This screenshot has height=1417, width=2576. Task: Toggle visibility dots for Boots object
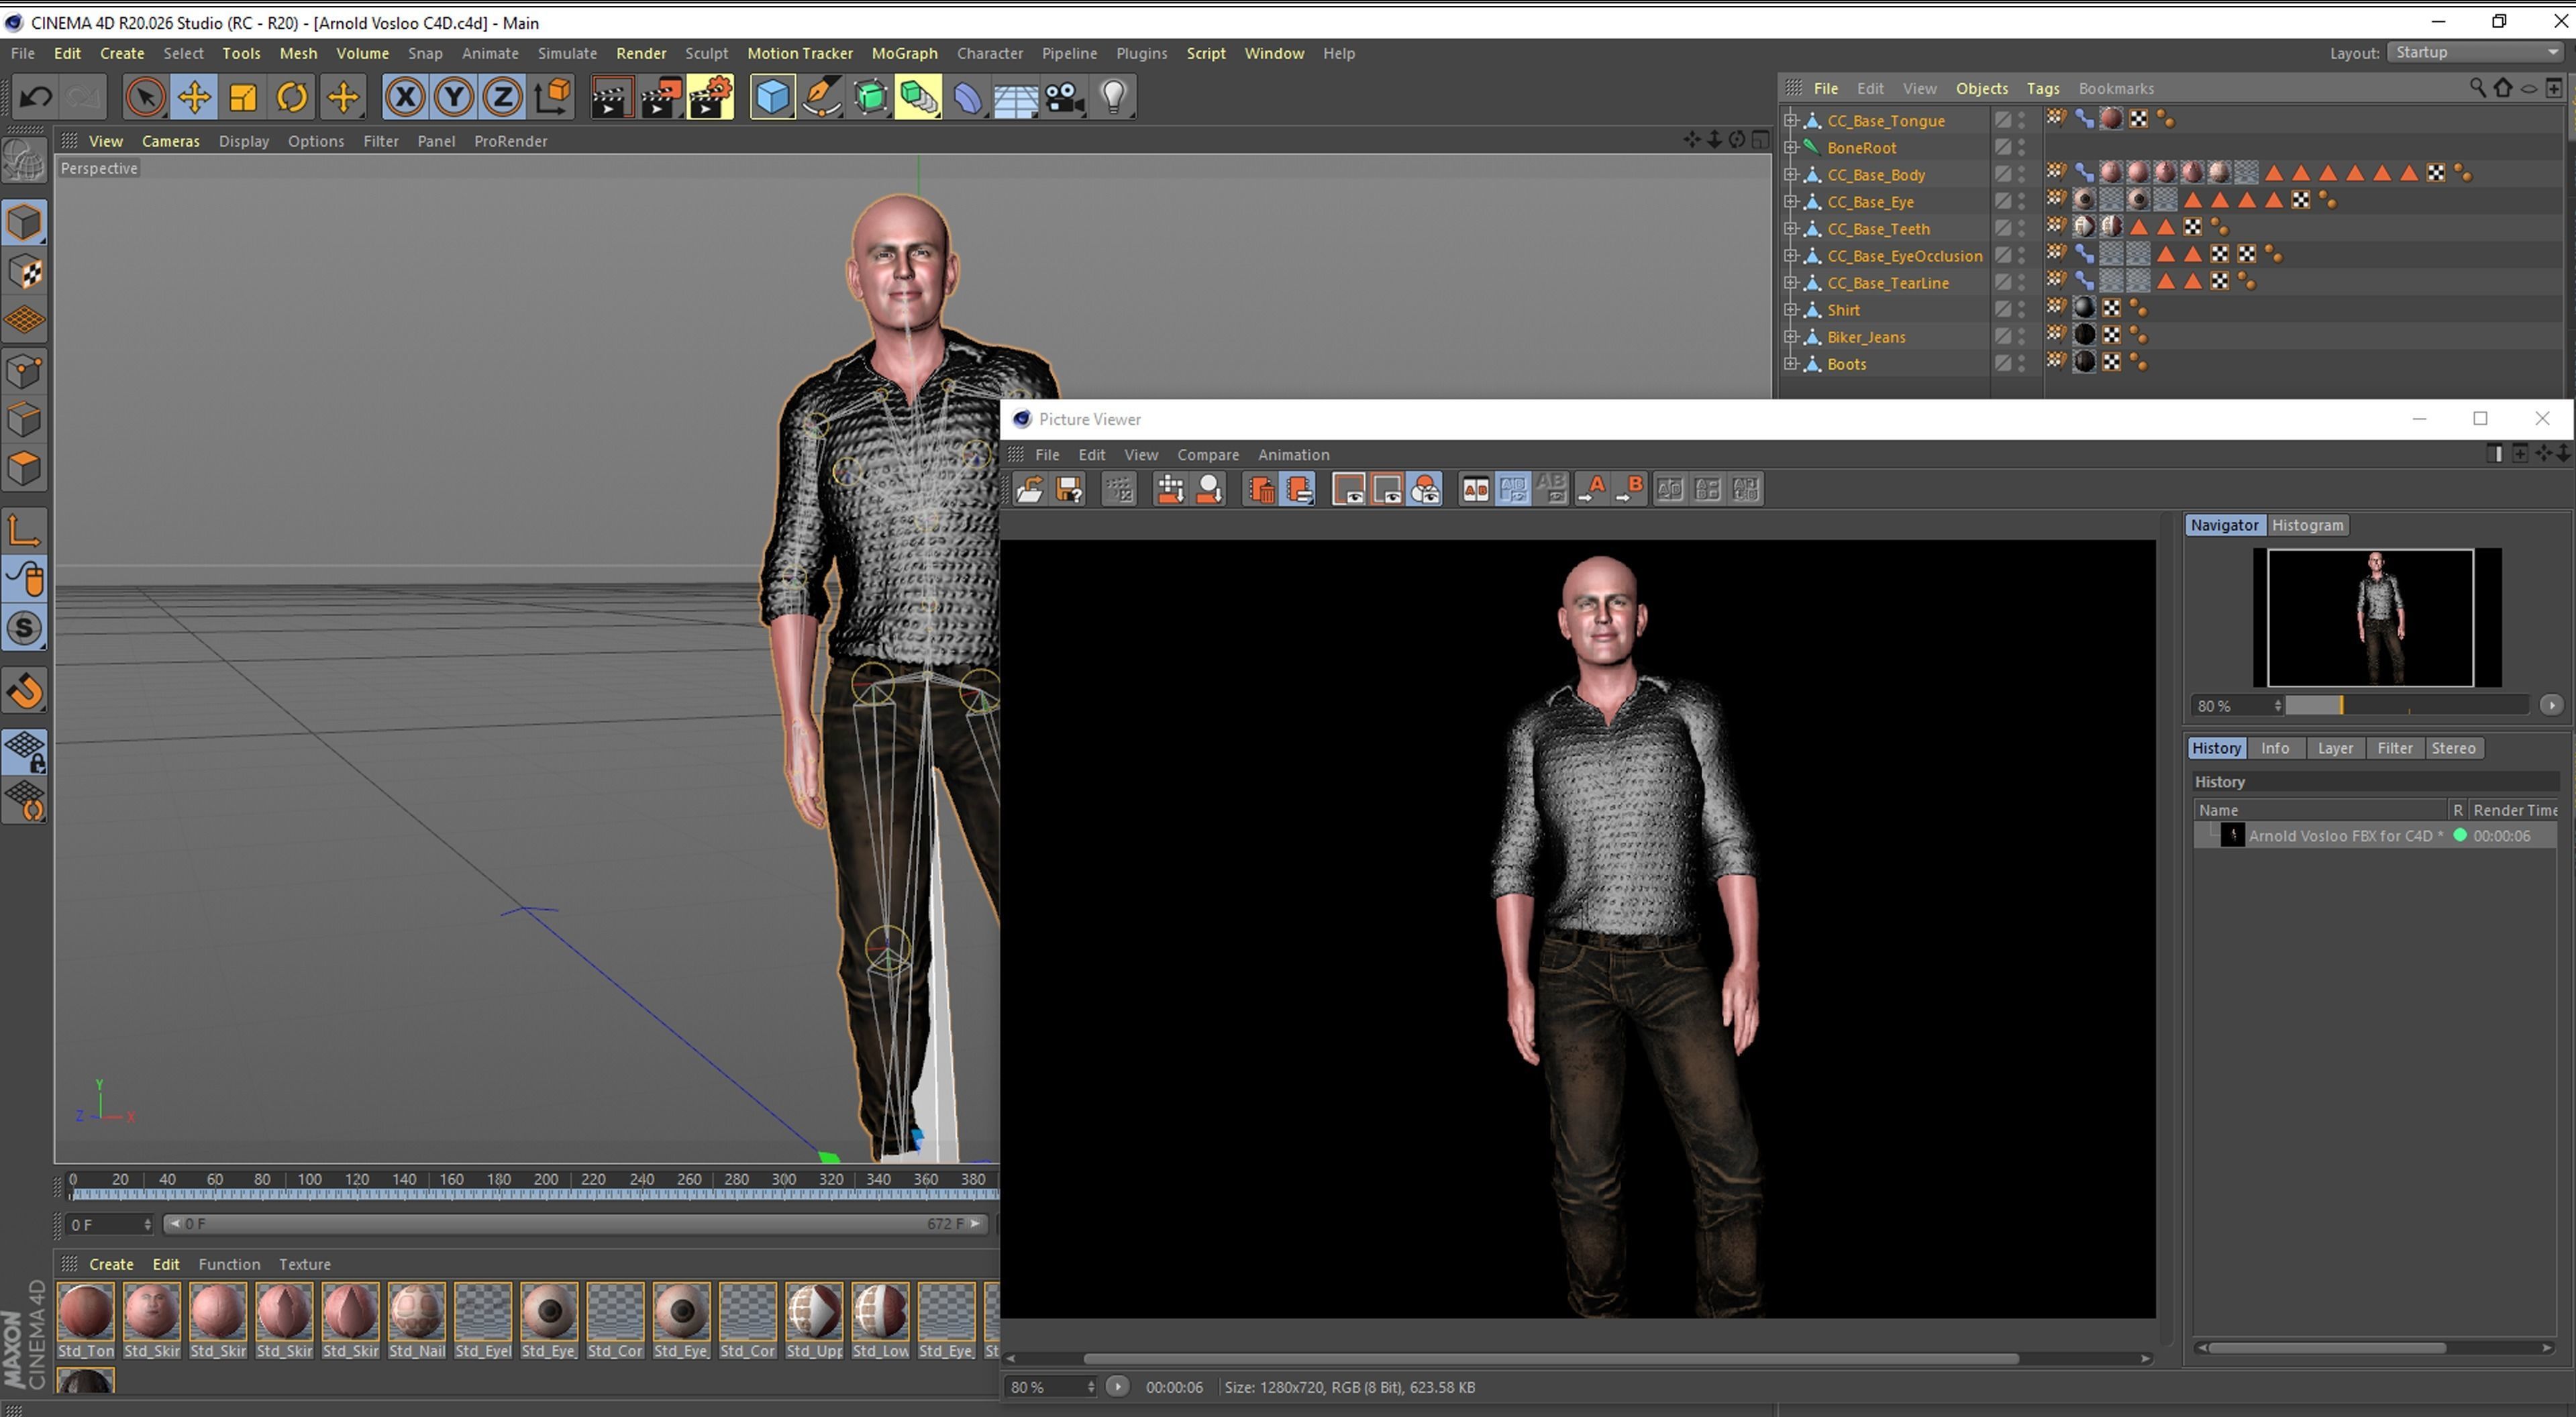coord(2021,364)
